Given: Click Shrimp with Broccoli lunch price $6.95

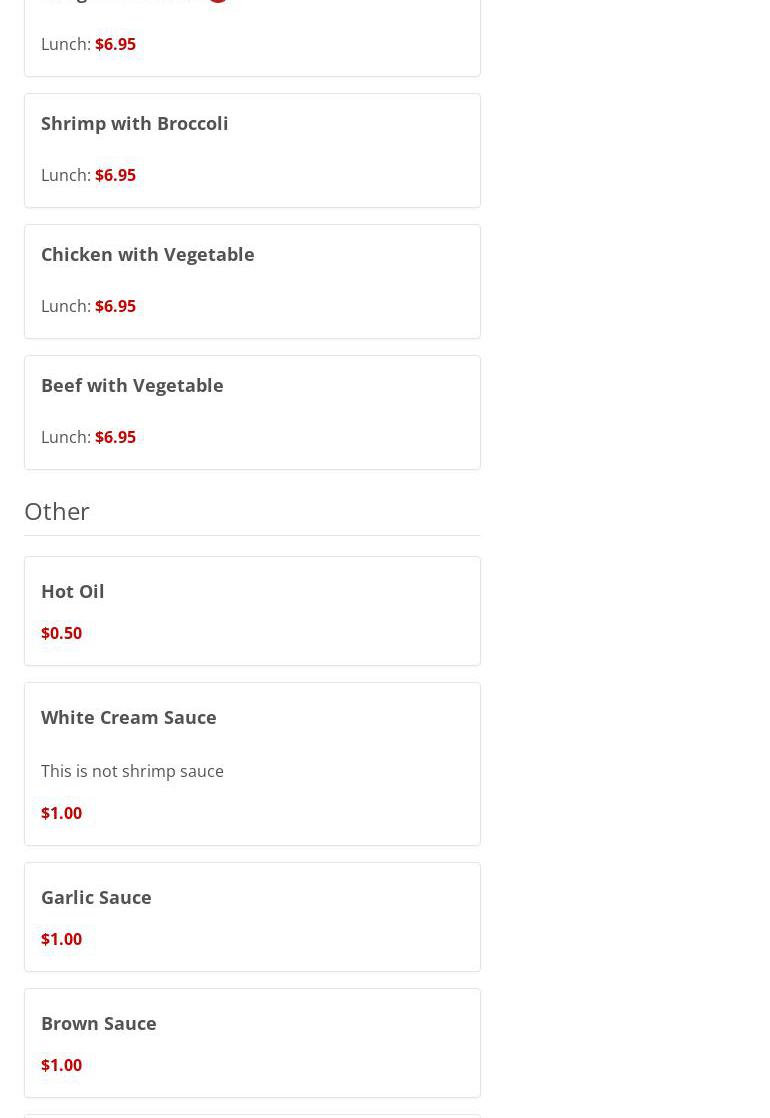Looking at the screenshot, I should (x=115, y=175).
